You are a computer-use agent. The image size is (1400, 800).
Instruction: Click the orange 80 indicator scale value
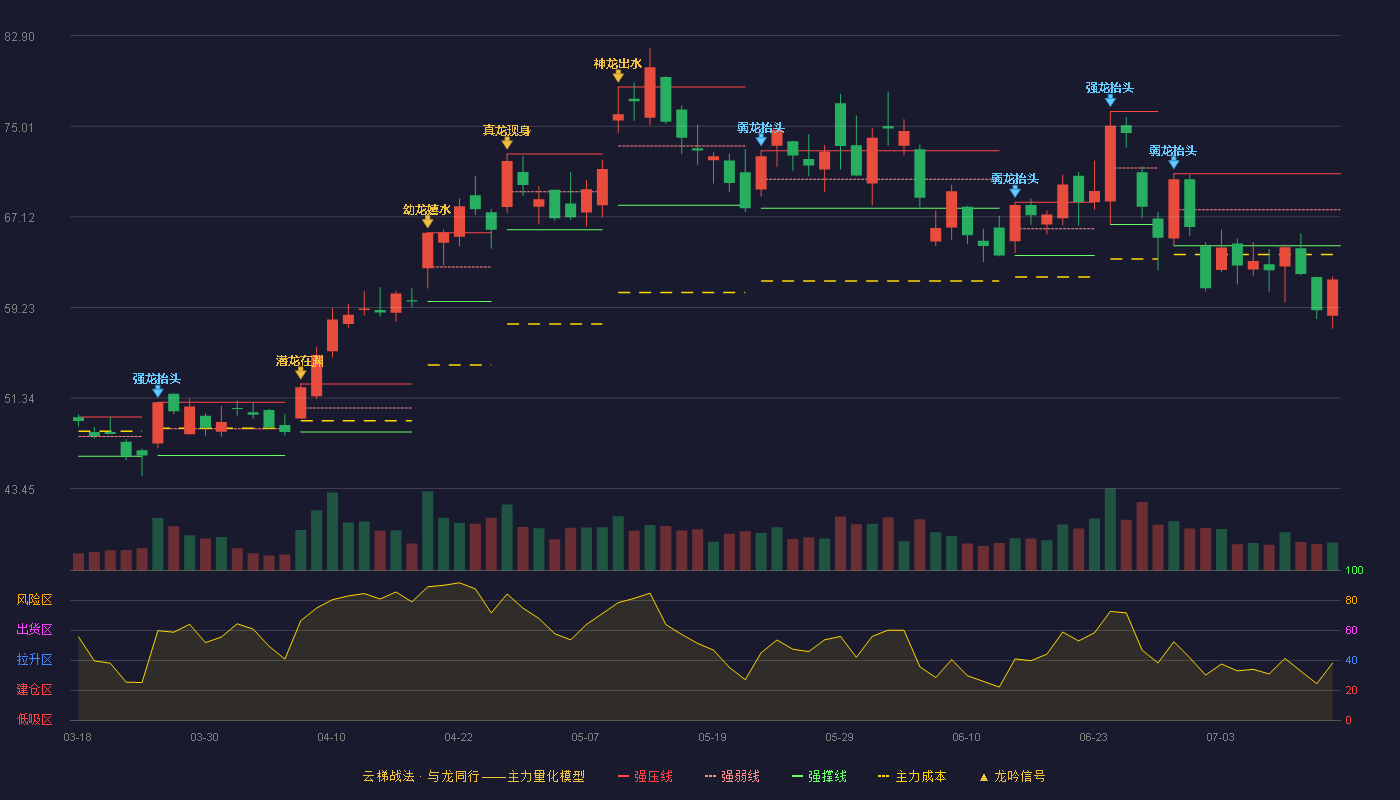(1351, 601)
